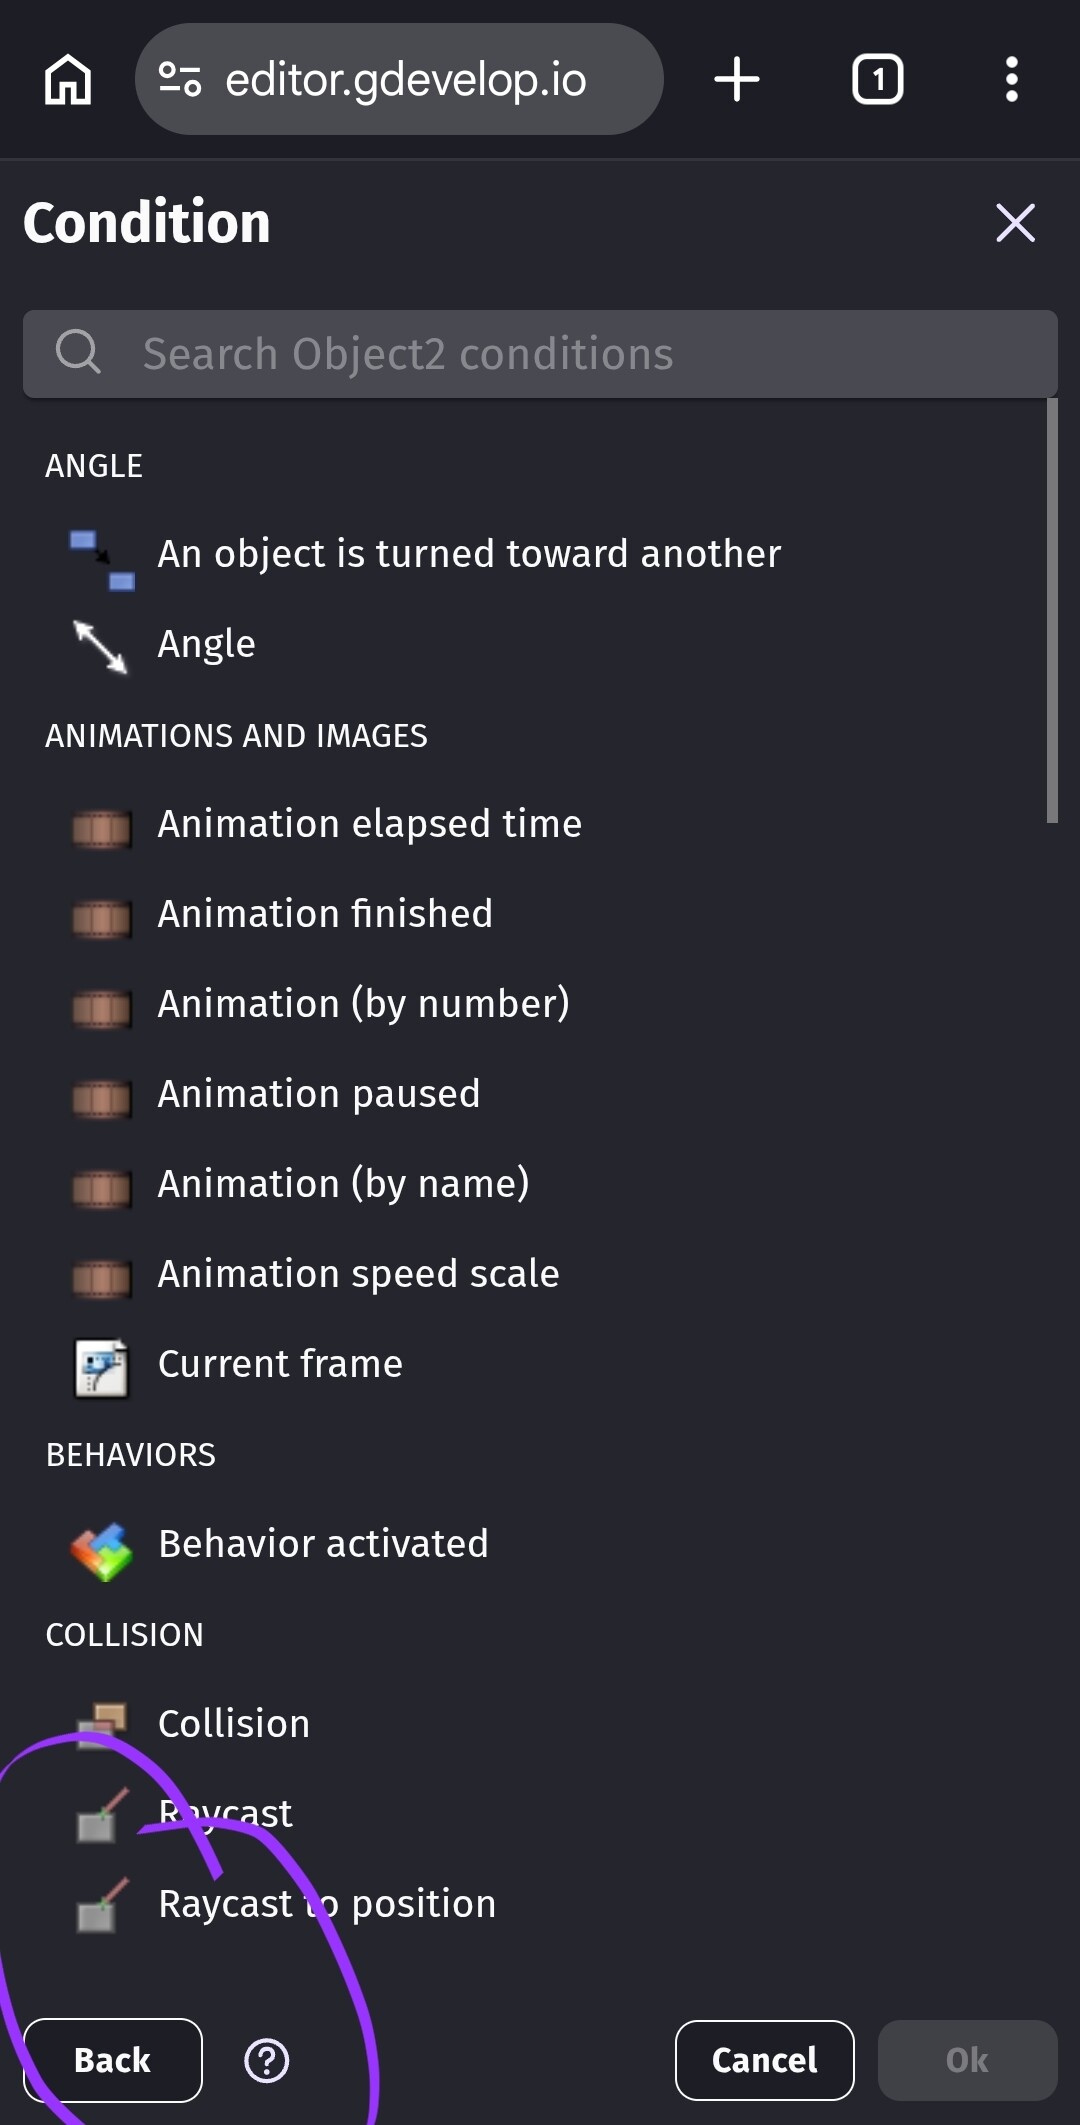Screen dimensions: 1080x2125
Task: Pick the Animation paused condition
Action: (x=319, y=1094)
